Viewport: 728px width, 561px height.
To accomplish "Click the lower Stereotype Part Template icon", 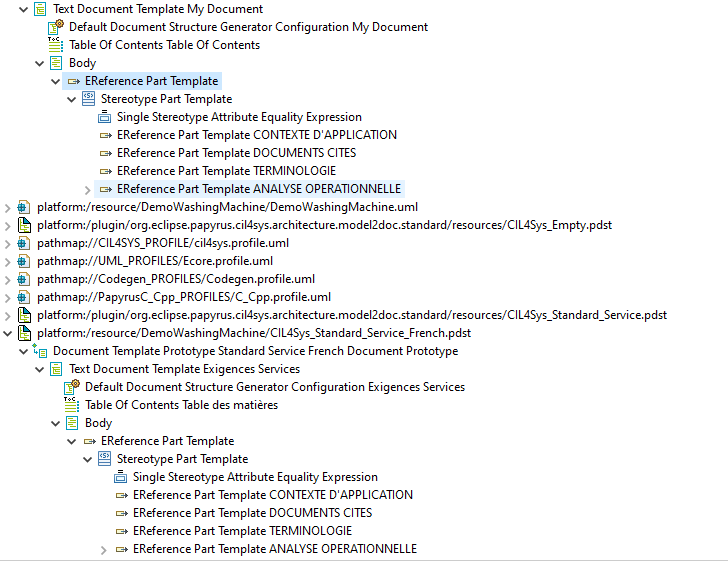I will pos(104,459).
